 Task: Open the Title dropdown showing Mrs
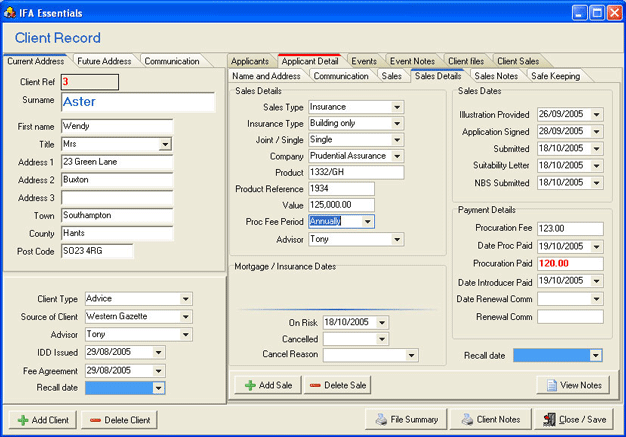pos(165,144)
